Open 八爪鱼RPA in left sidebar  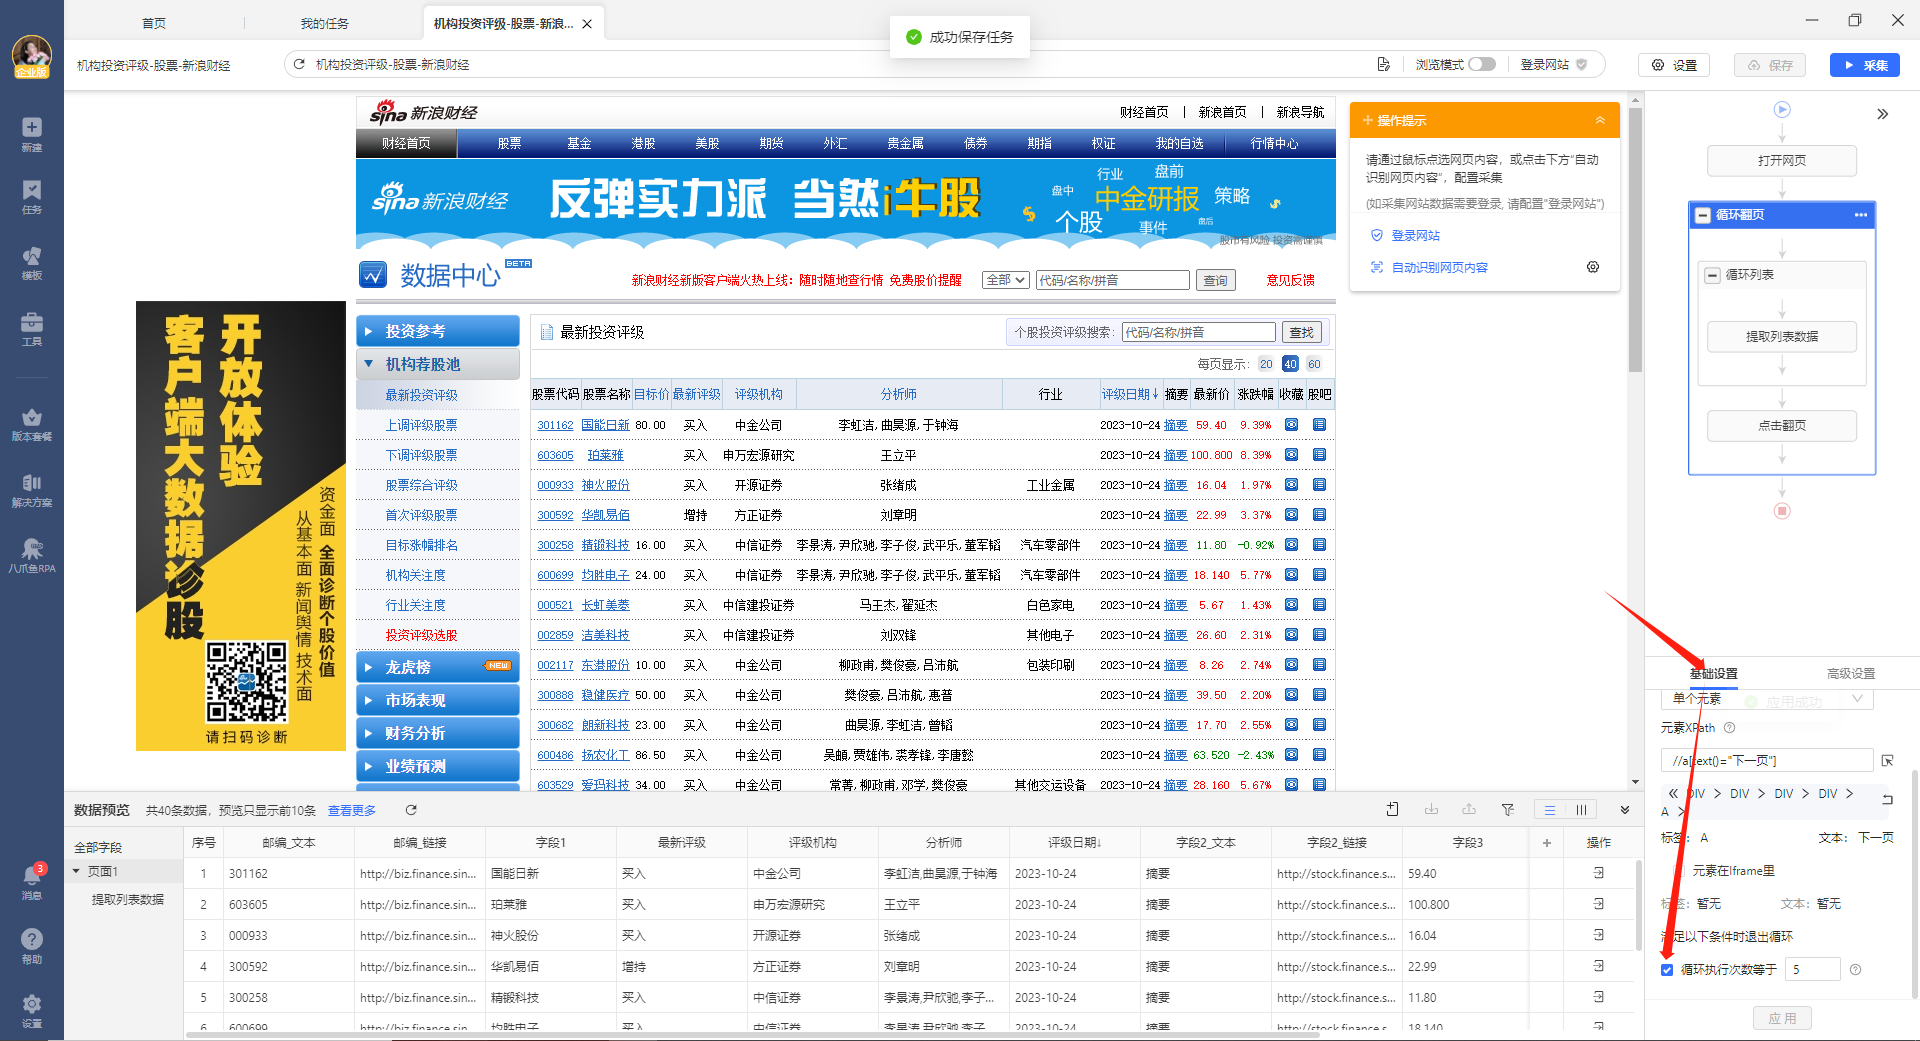(32, 556)
